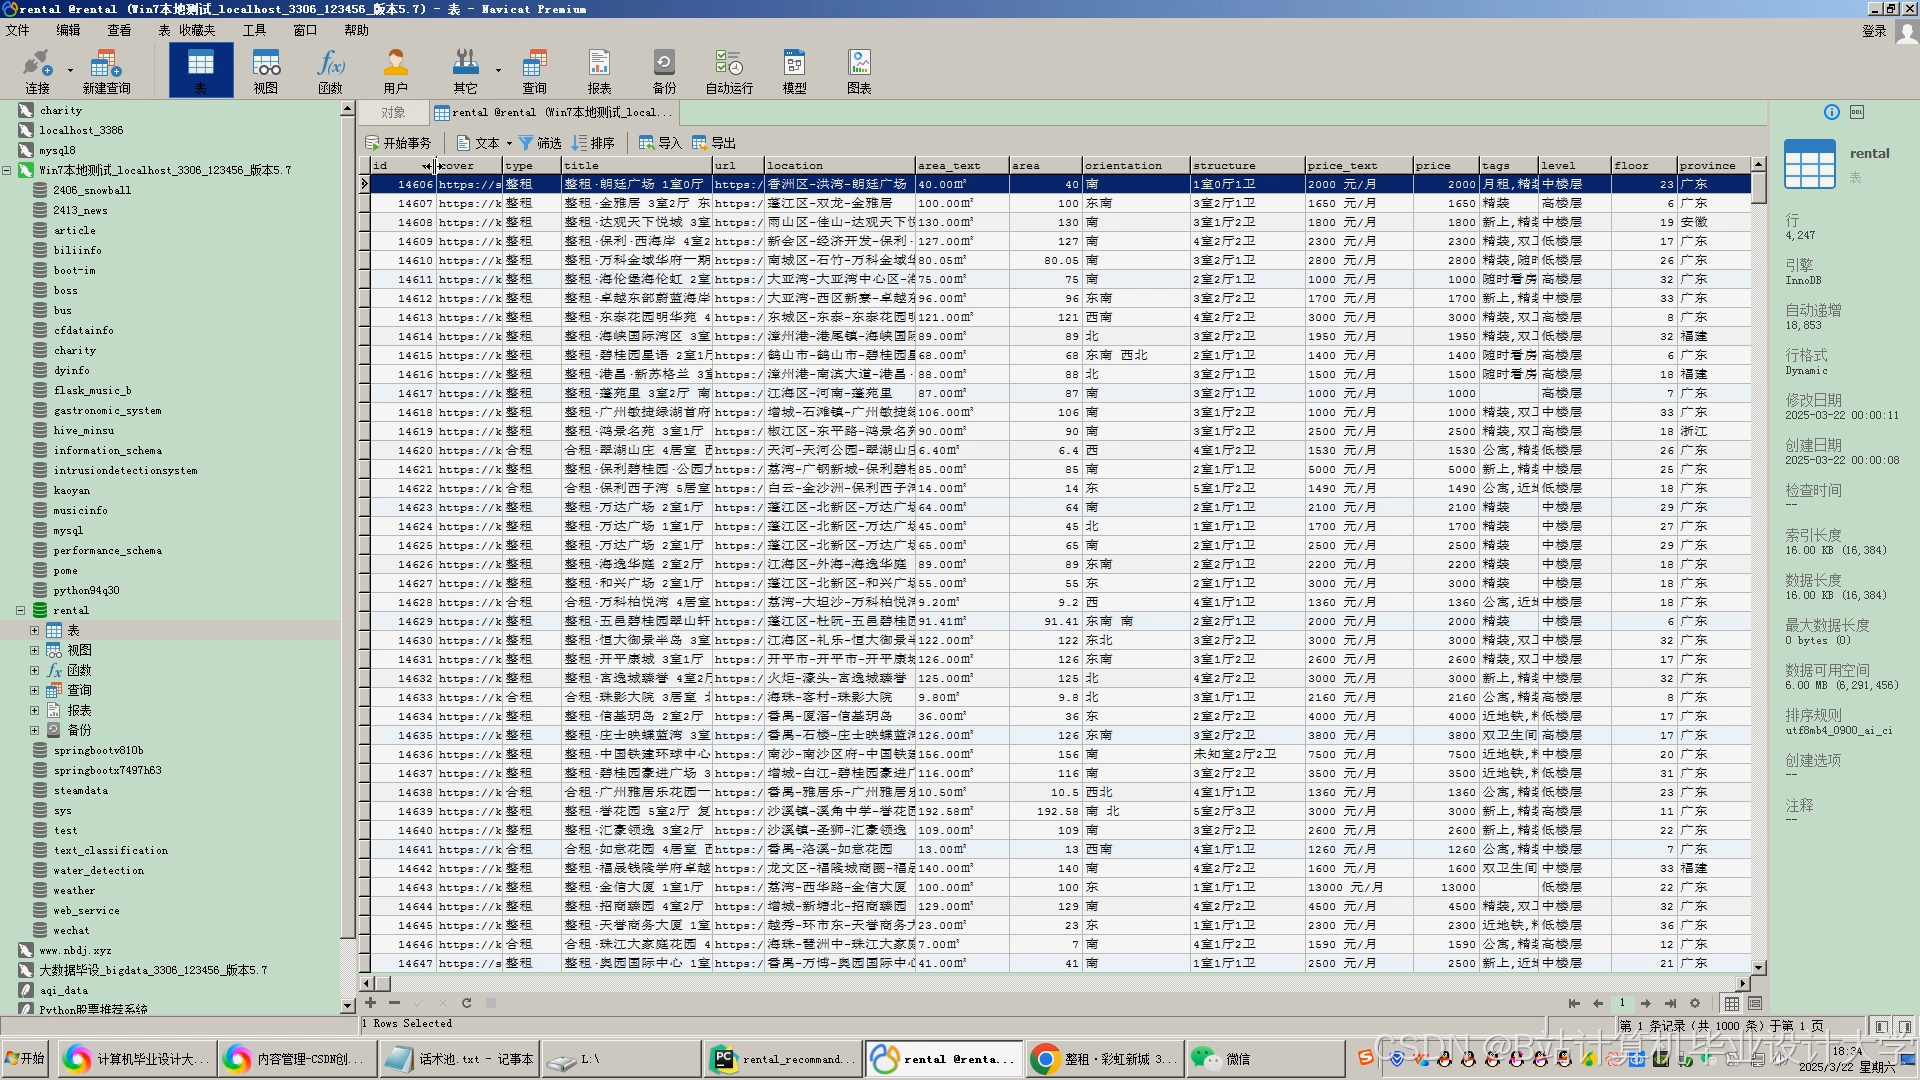Go to next page arrow
This screenshot has height=1080, width=1920.
1645,1003
